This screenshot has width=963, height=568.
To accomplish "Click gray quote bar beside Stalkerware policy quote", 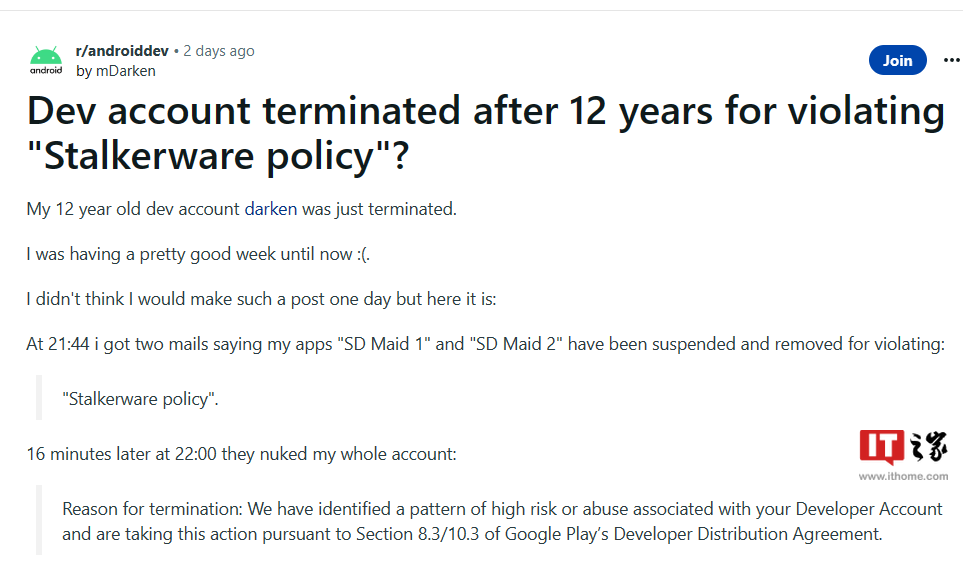I will (39, 398).
